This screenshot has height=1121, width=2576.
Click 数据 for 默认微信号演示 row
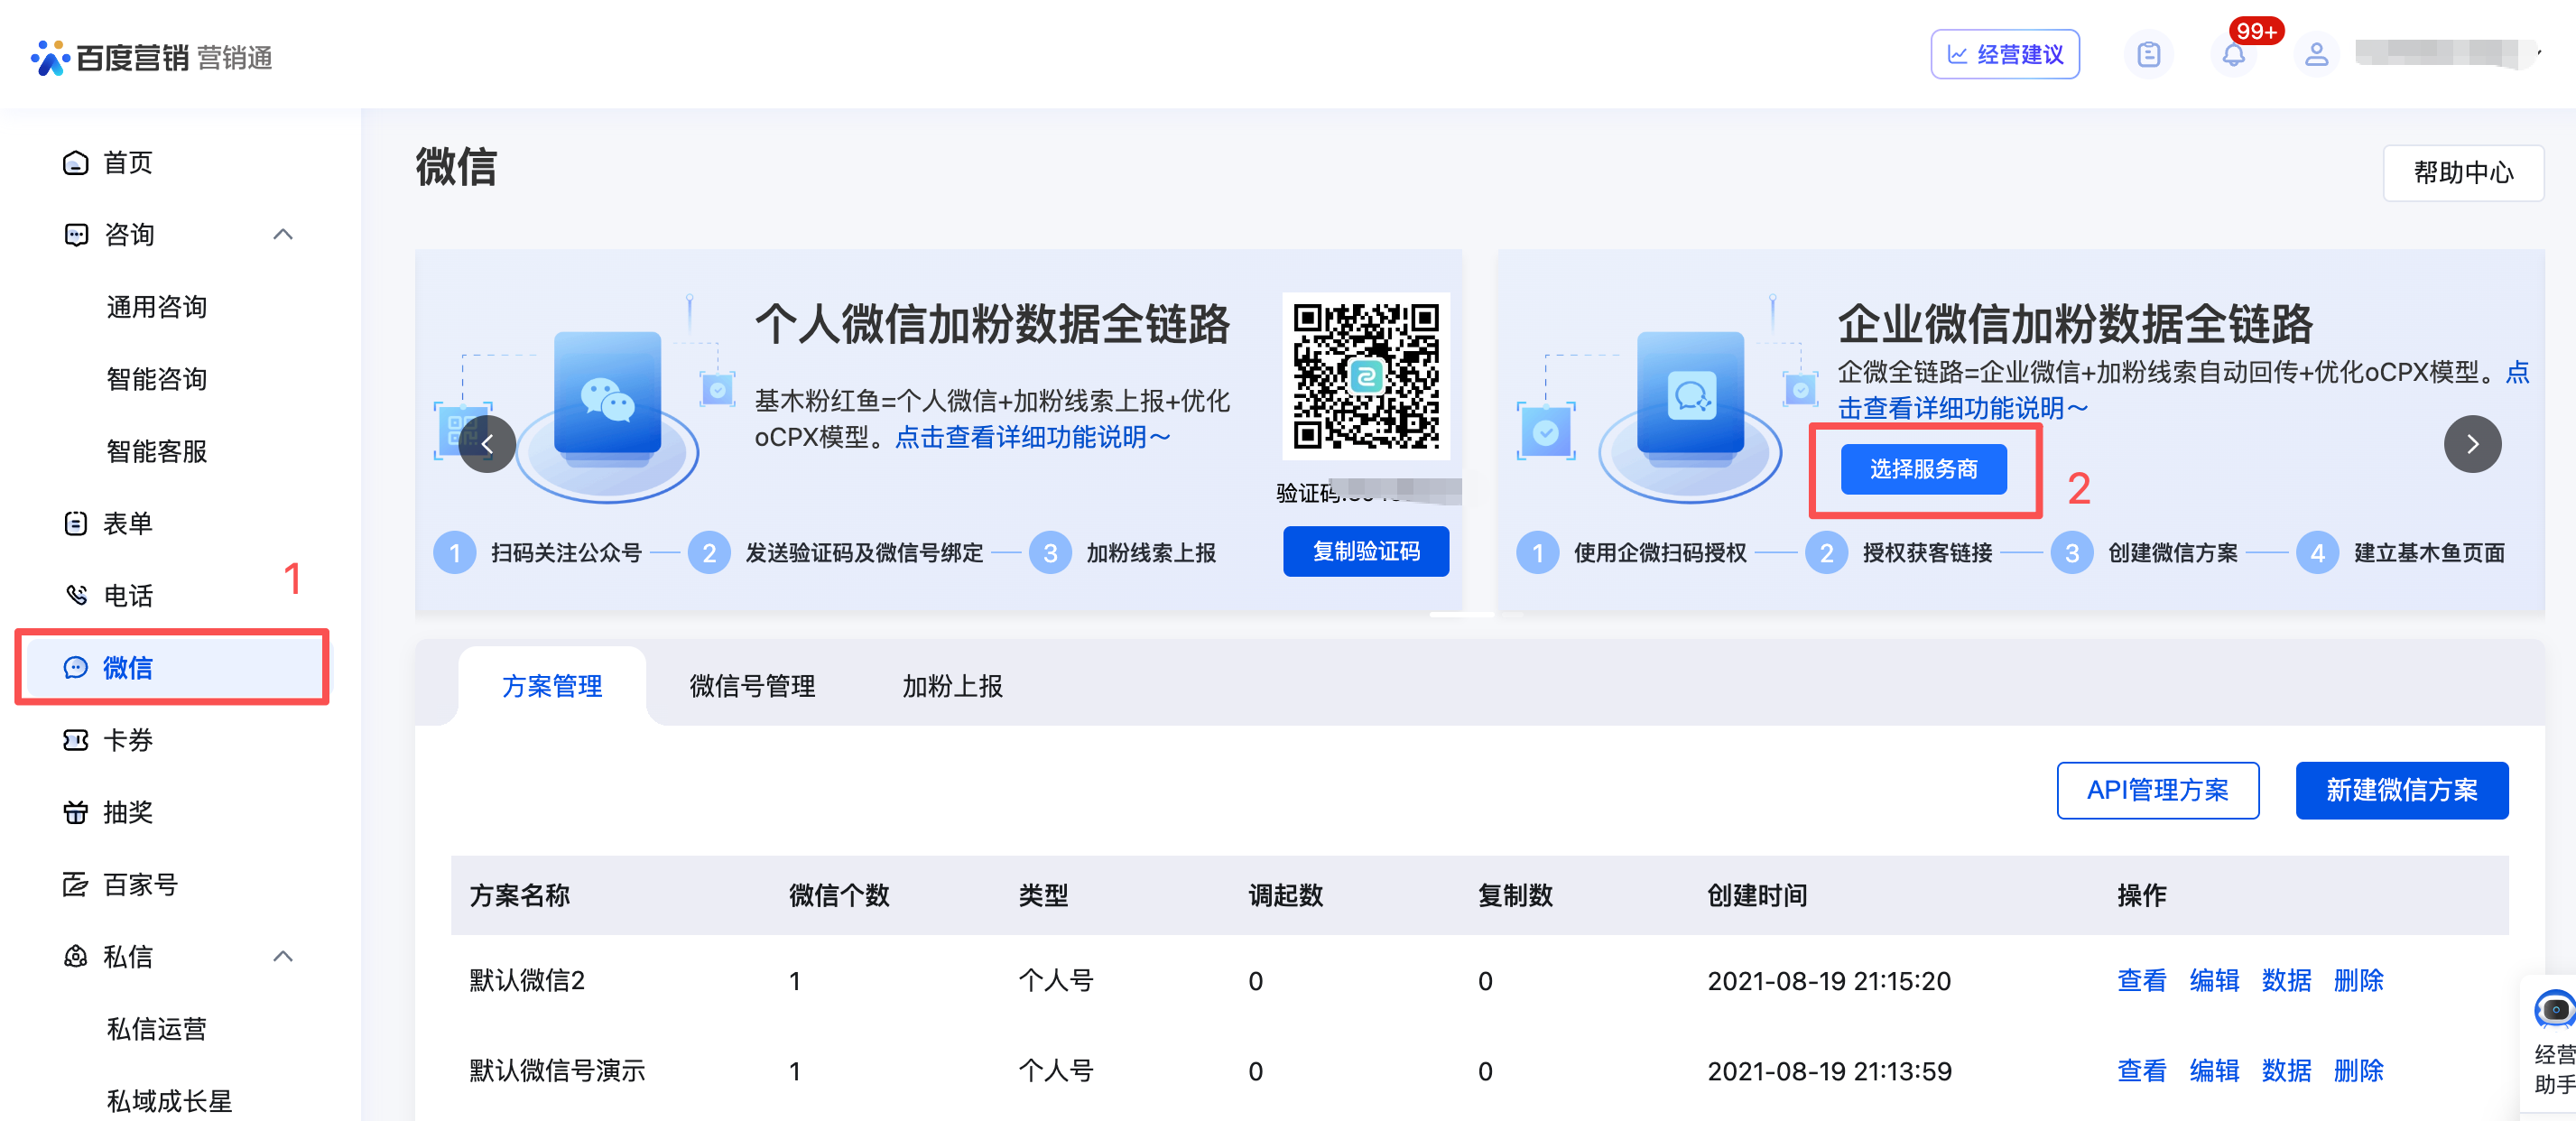coord(2286,1071)
